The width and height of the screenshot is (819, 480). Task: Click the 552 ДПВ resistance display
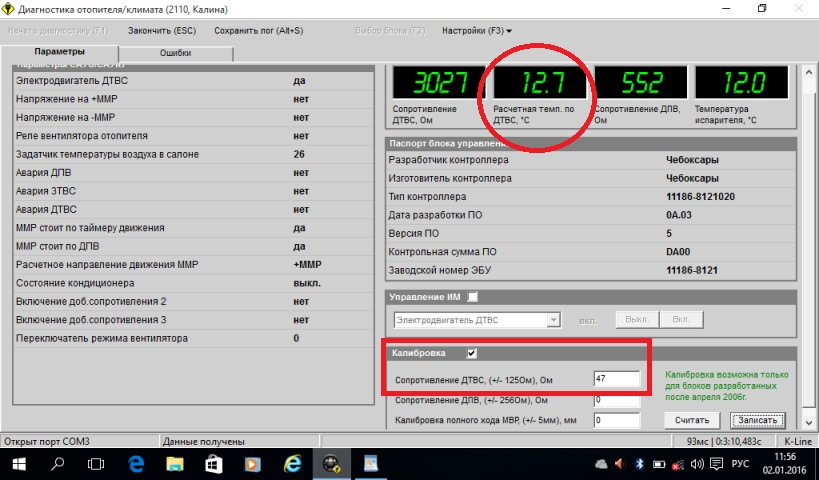point(641,83)
